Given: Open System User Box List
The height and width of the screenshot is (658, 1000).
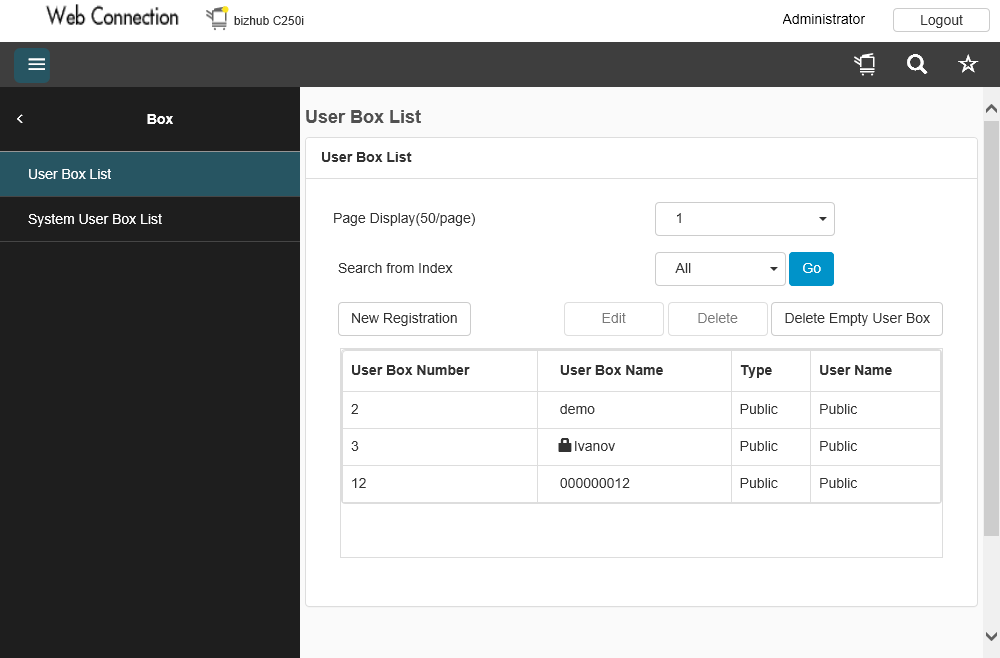Looking at the screenshot, I should pos(150,219).
